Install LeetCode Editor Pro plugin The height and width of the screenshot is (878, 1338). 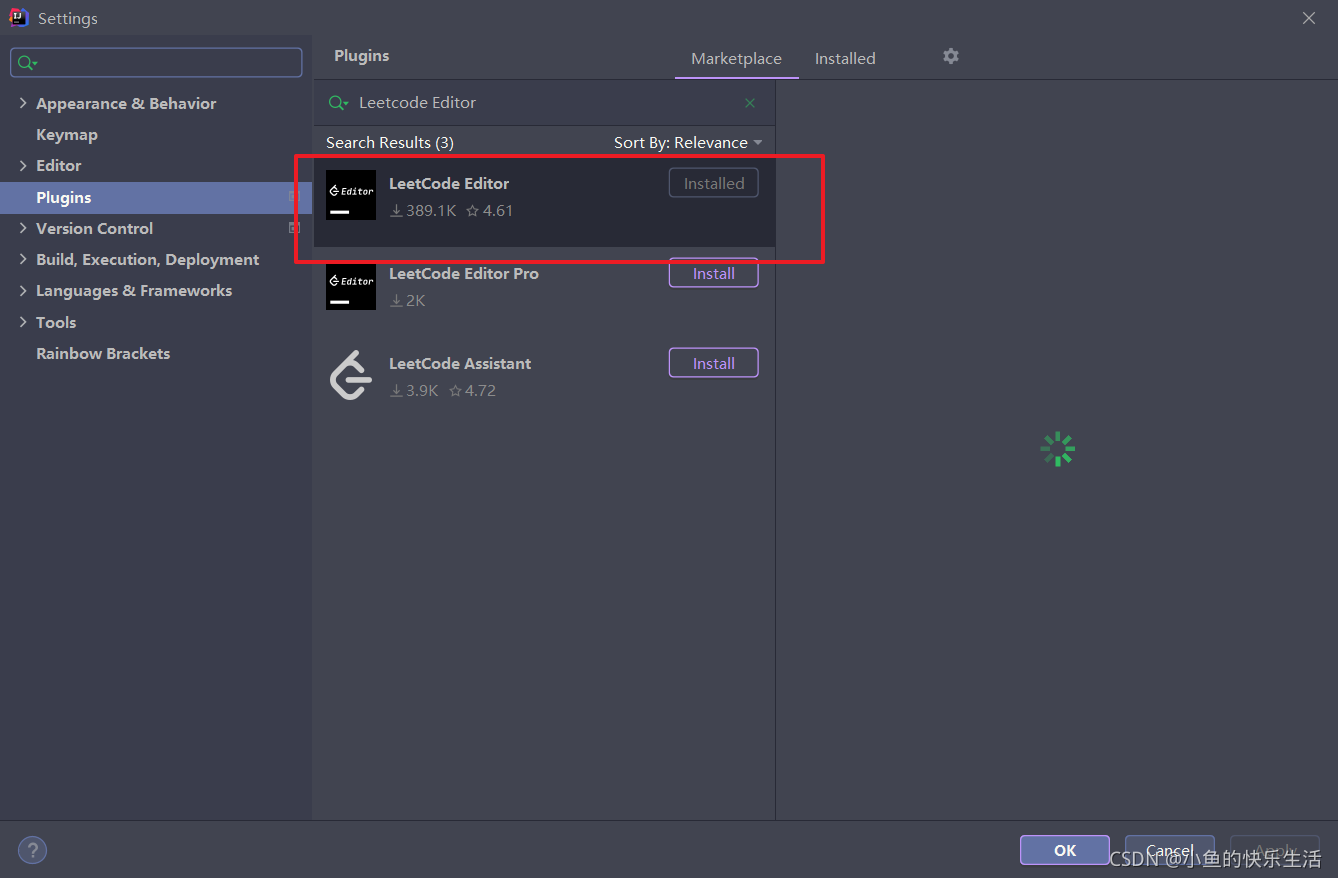(x=714, y=273)
